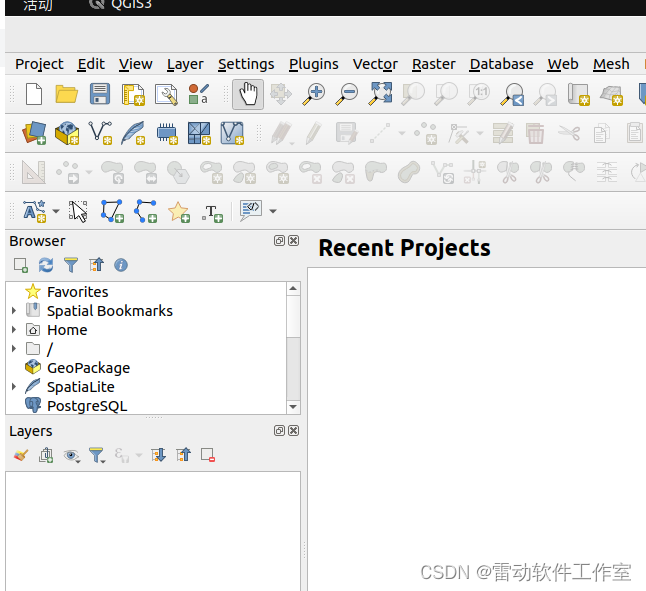Viewport: 646px width, 591px height.
Task: Click the Zoom Last icon
Action: click(512, 94)
